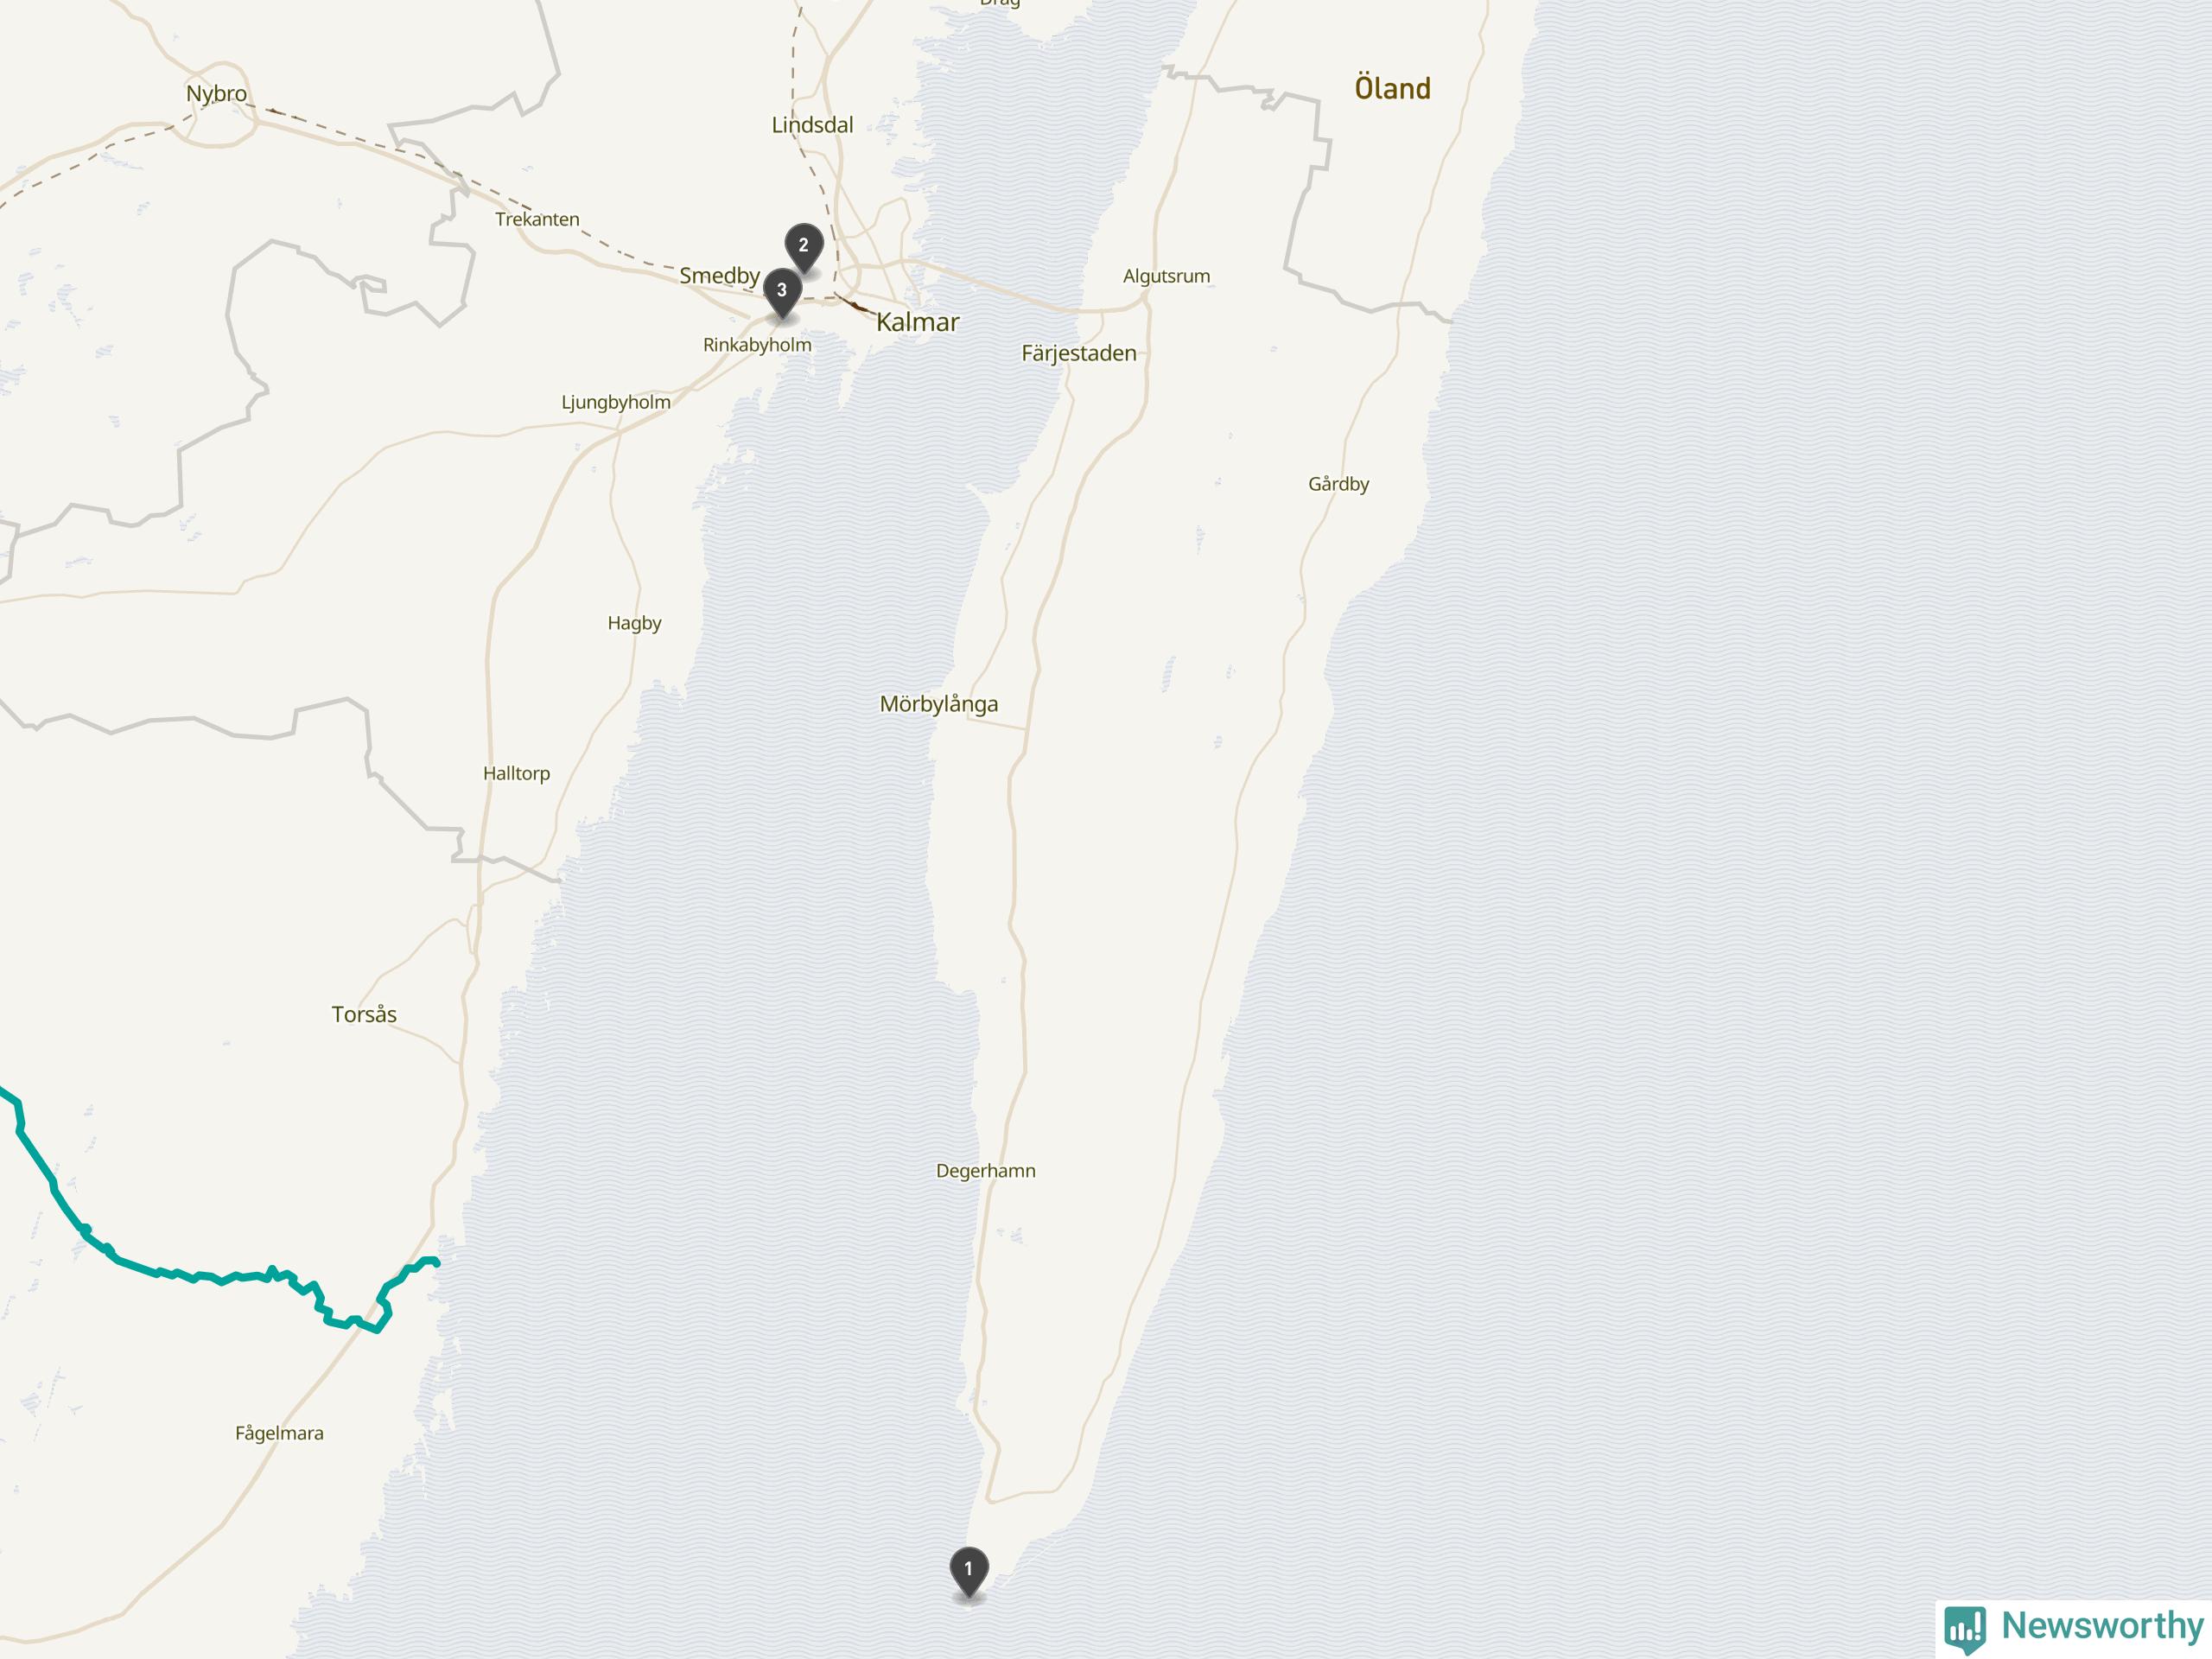Click map marker number 2
The height and width of the screenshot is (1659, 2212).
click(x=803, y=247)
